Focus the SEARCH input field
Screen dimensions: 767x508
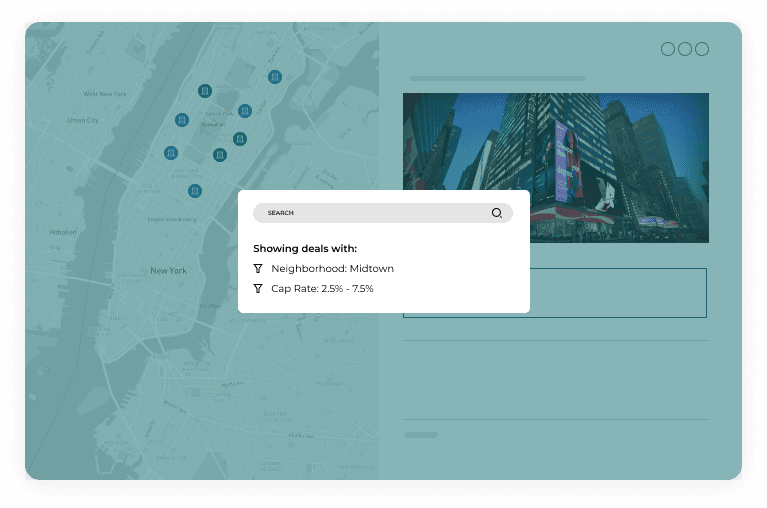[x=370, y=213]
